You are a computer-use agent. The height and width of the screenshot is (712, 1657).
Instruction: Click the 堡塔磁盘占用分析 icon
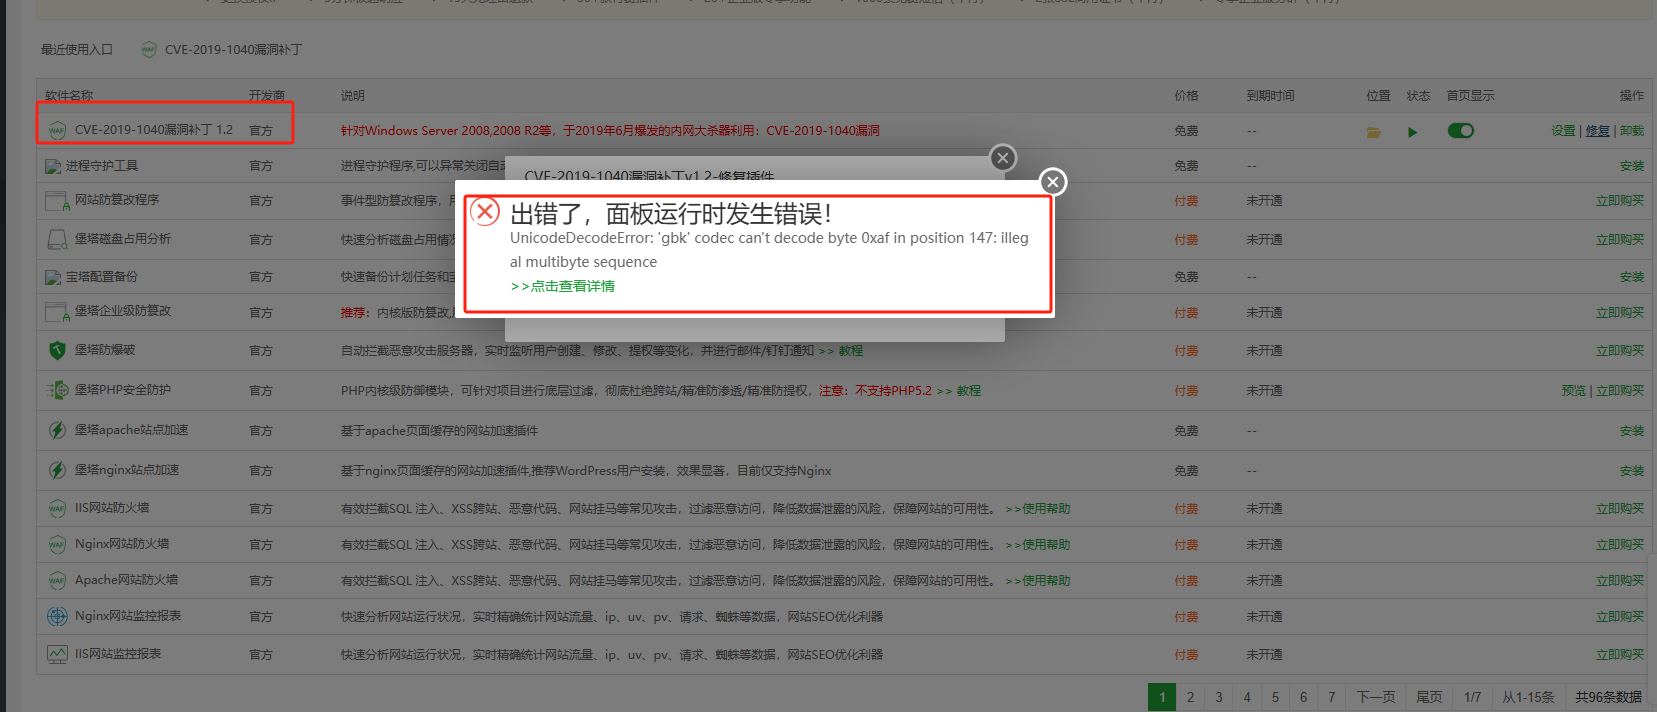57,240
